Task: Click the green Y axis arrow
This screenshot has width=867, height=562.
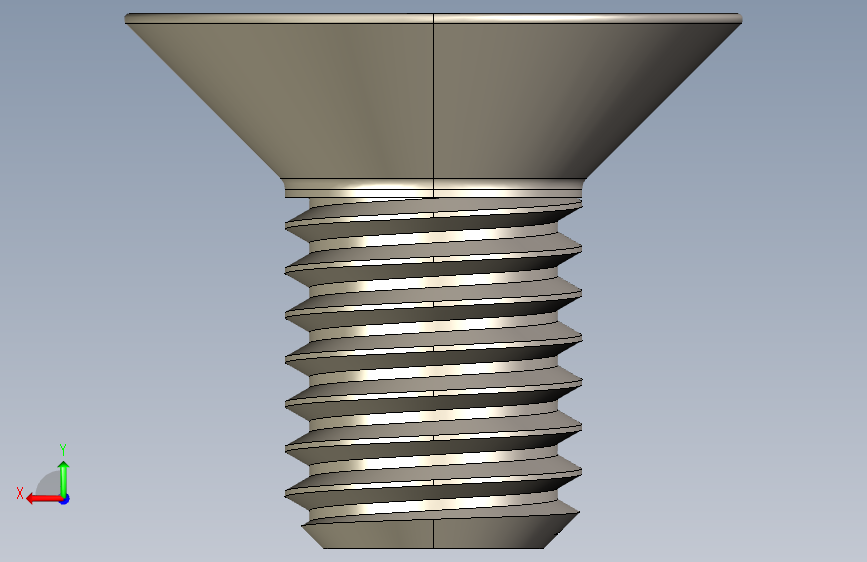Action: [64, 478]
